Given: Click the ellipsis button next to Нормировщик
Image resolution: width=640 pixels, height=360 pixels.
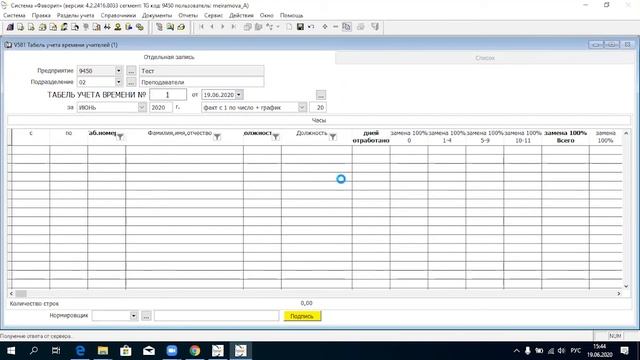Looking at the screenshot, I should coord(147,316).
